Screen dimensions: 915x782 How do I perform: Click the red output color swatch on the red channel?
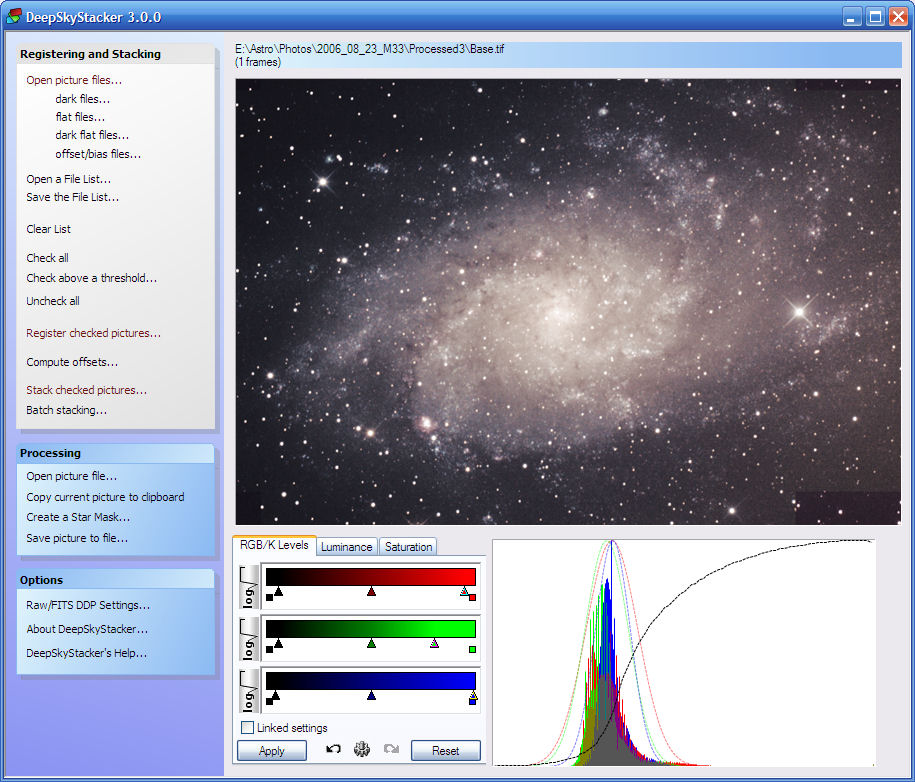tap(471, 600)
